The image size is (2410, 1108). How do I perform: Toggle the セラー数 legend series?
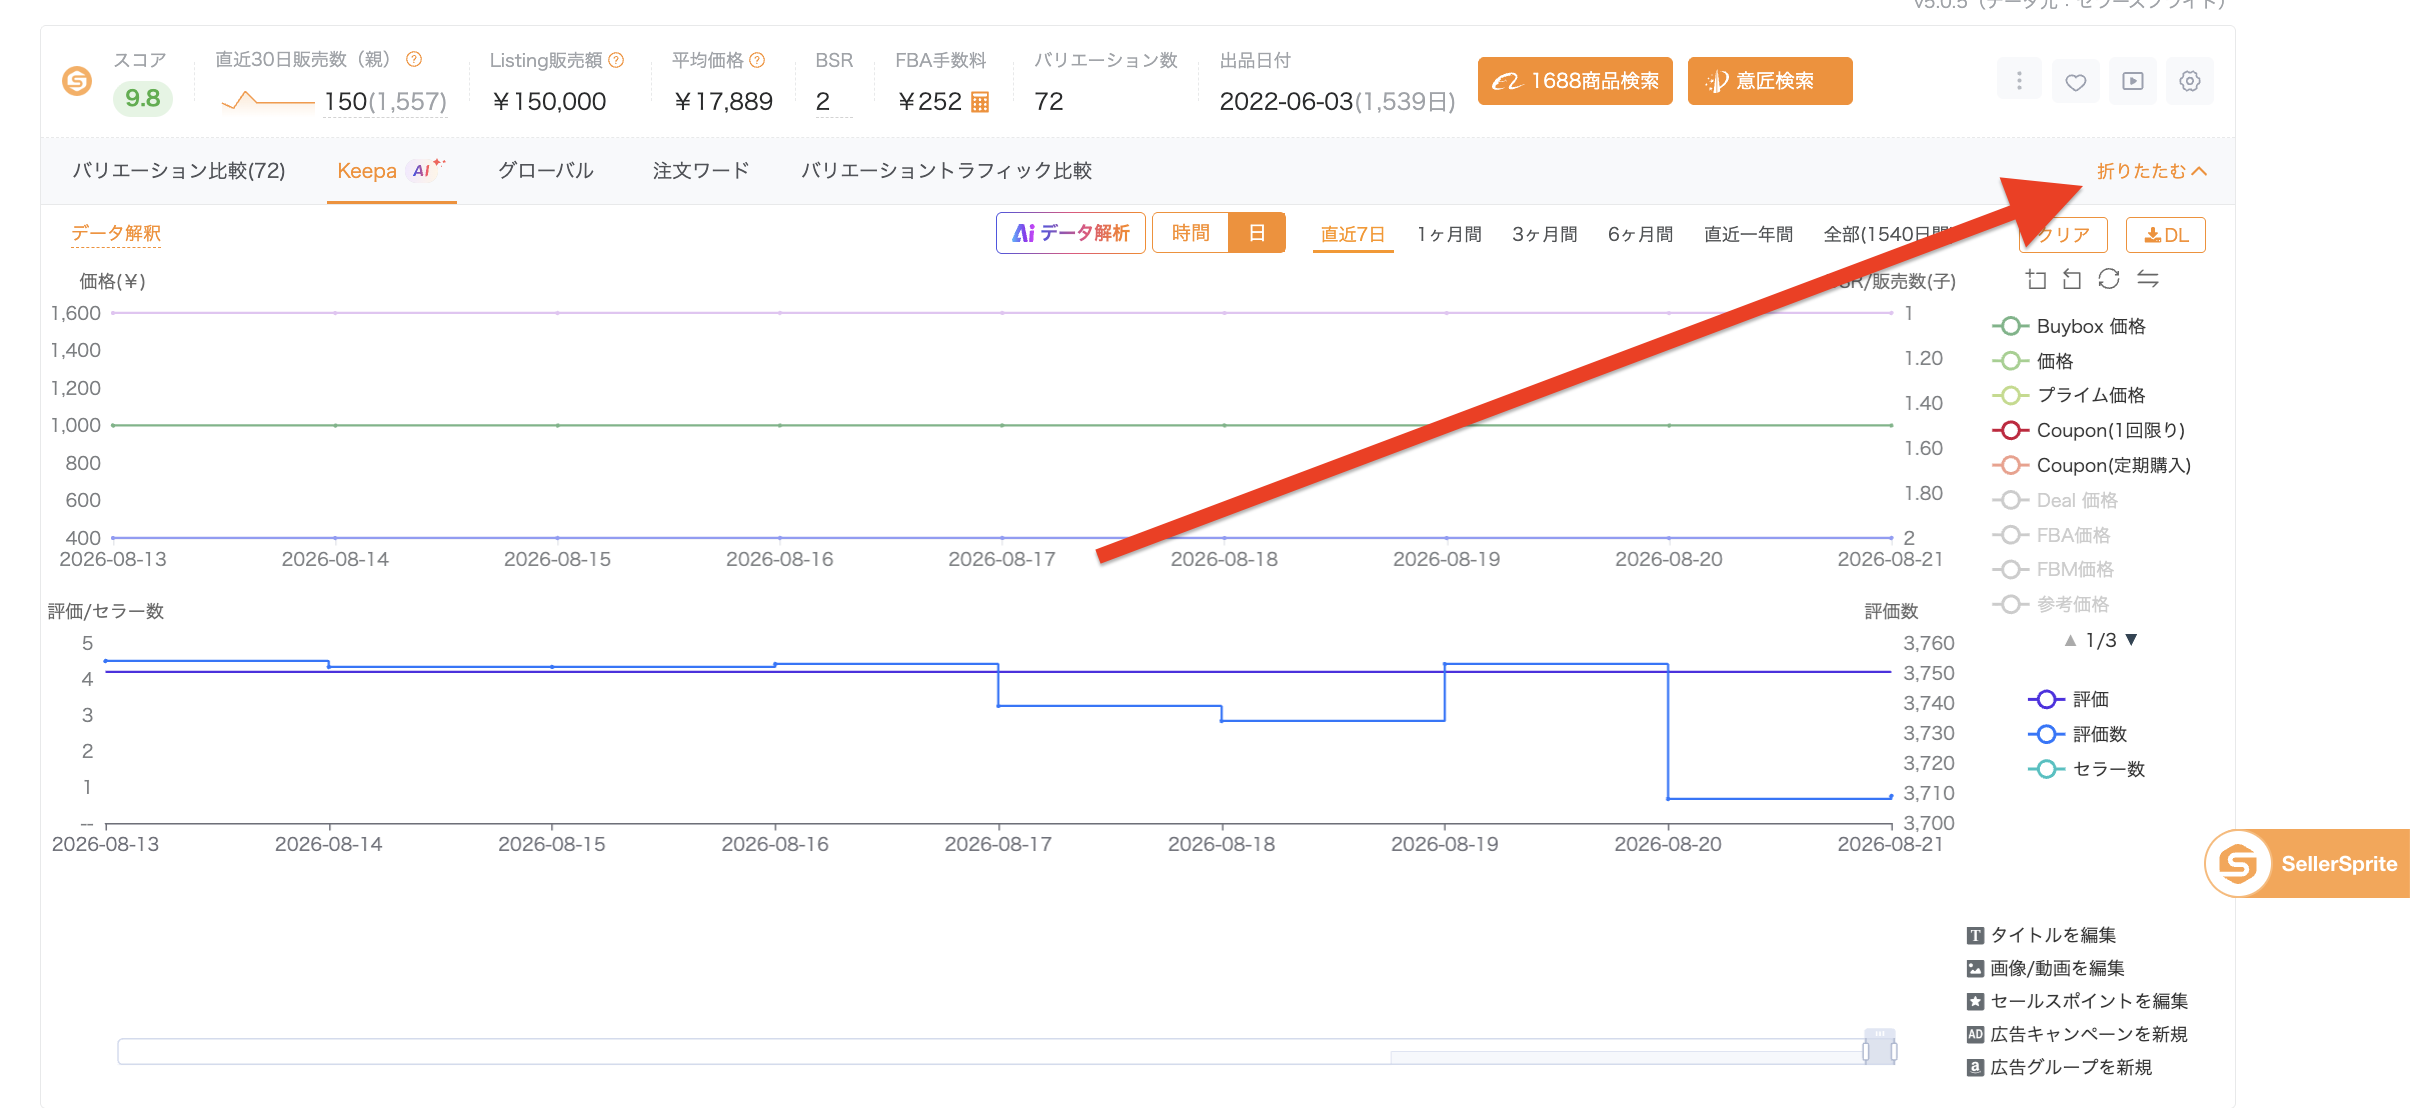(2087, 769)
